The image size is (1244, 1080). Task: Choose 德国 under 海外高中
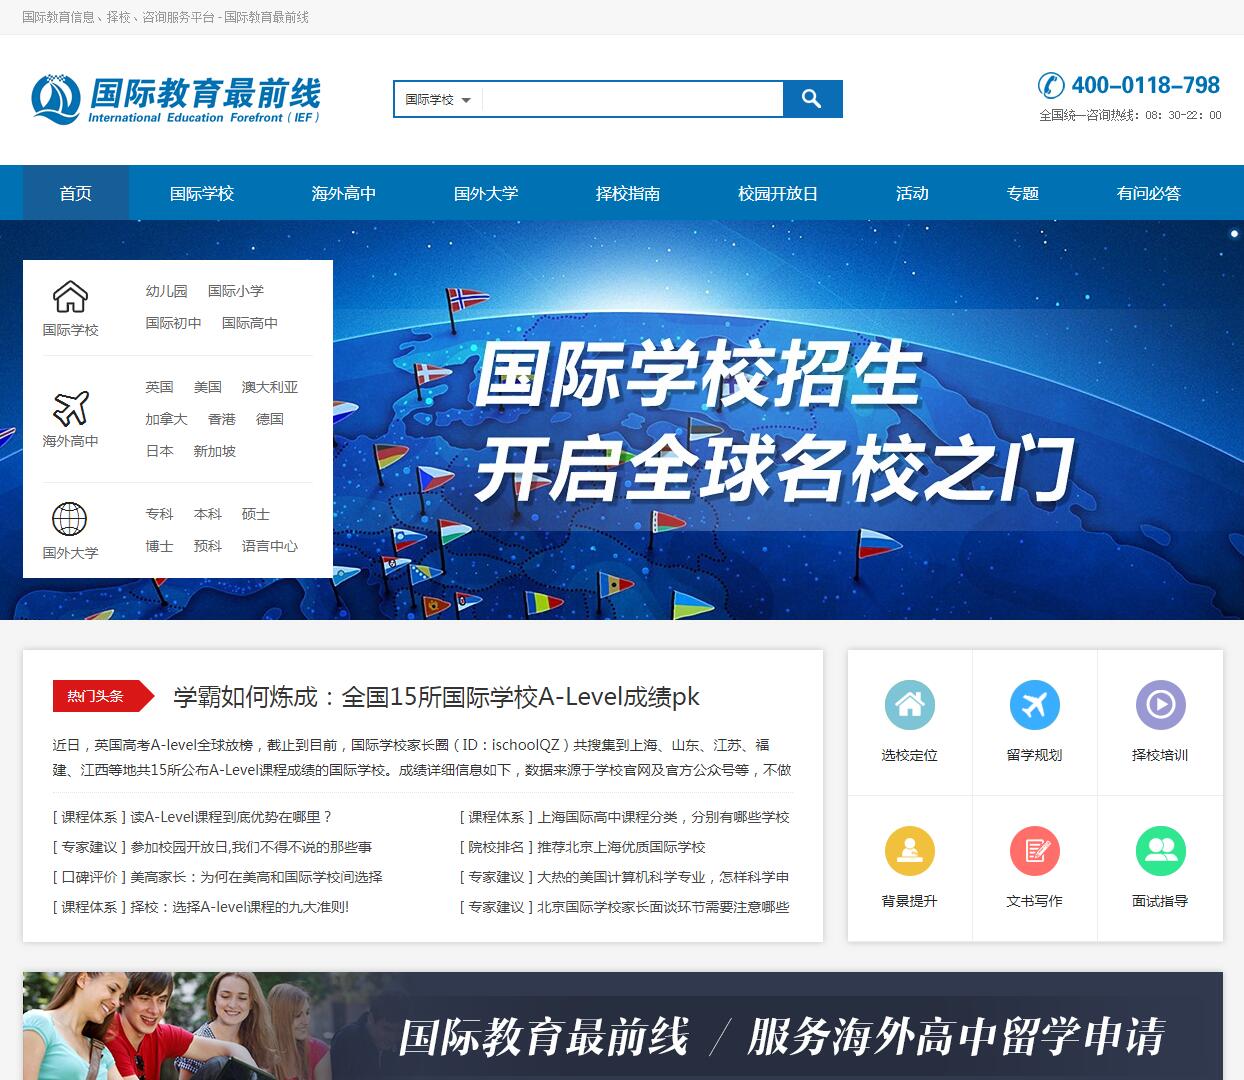click(270, 419)
